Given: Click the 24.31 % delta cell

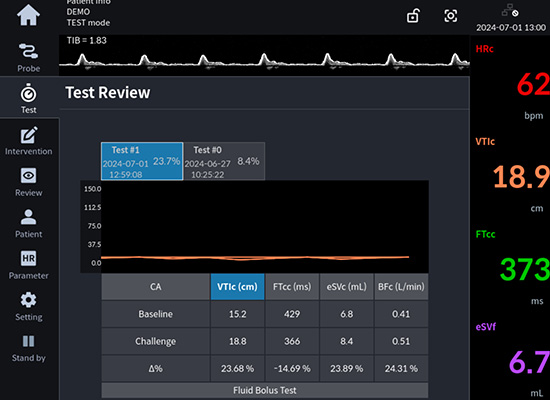Looking at the screenshot, I should pos(401,369).
